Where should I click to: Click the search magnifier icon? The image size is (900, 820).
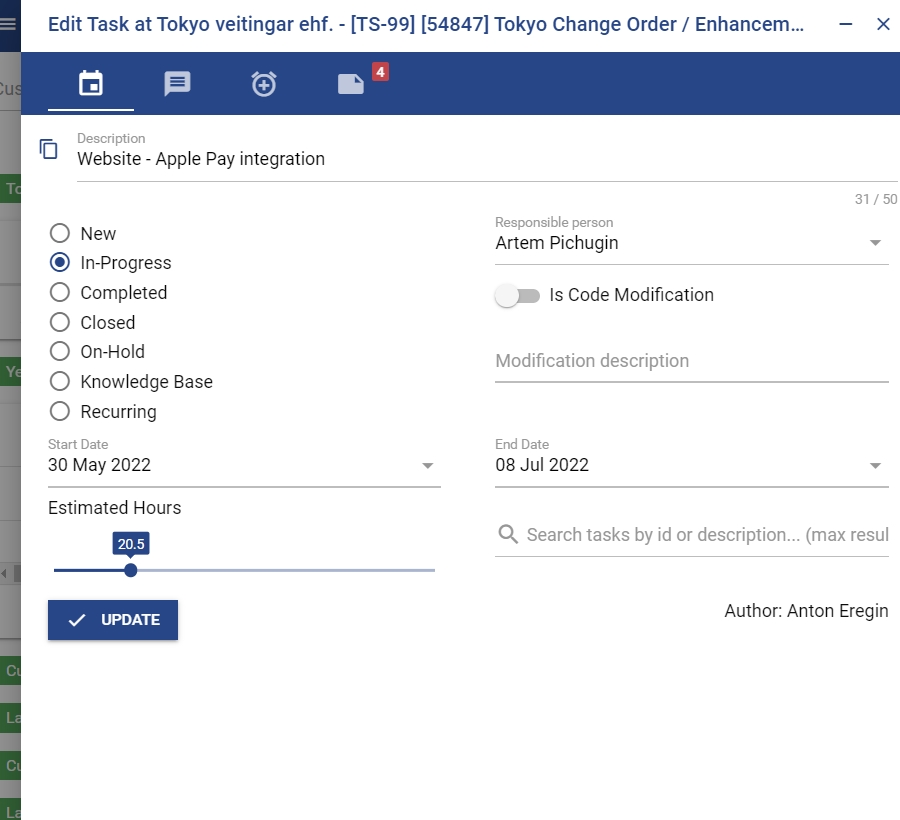click(508, 534)
